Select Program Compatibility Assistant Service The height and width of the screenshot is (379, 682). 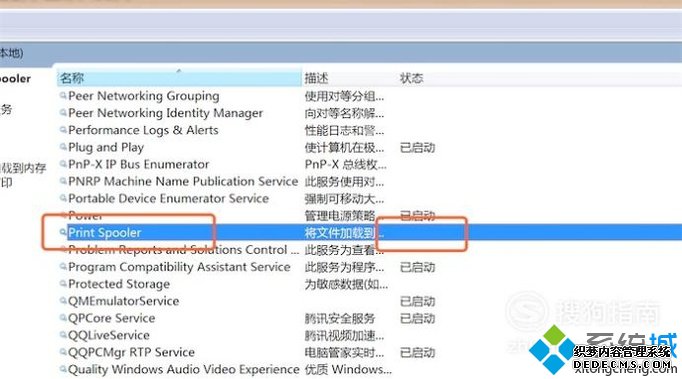coord(179,267)
